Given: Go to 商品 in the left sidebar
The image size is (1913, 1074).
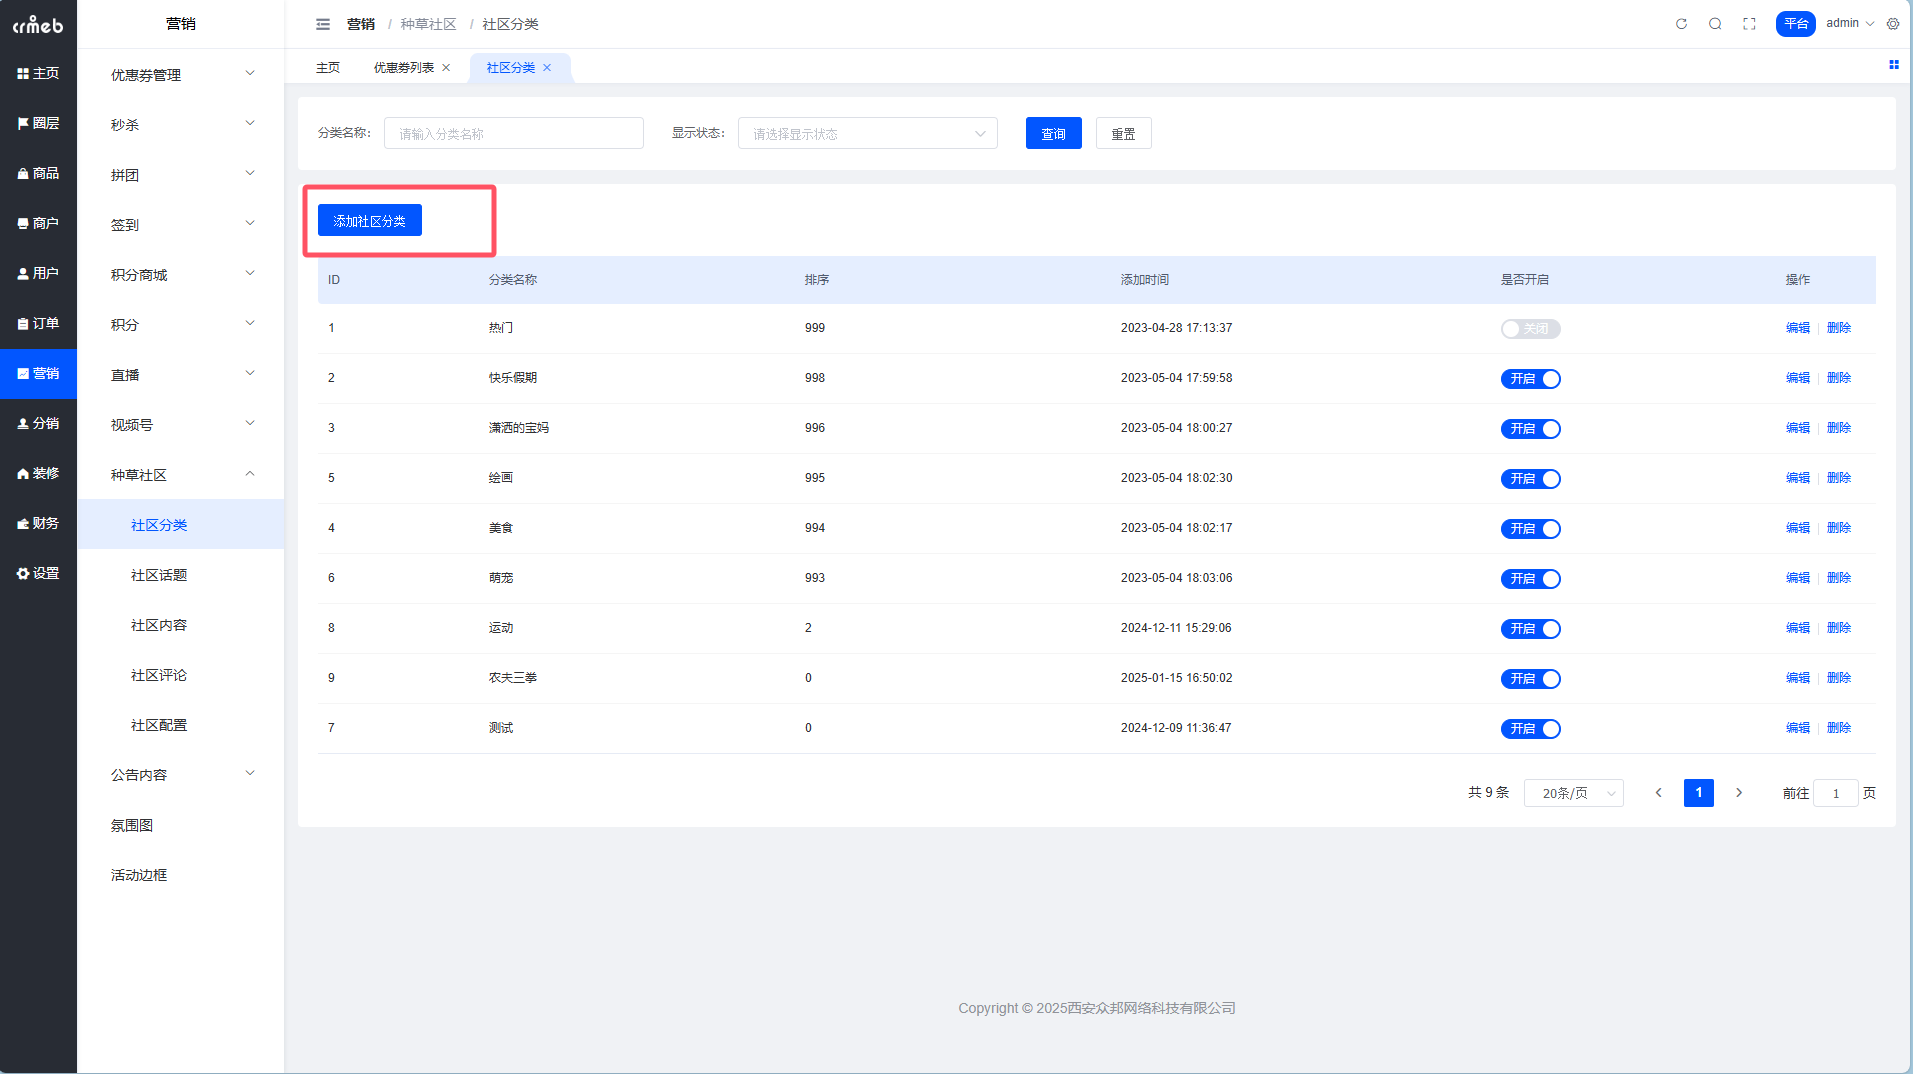Looking at the screenshot, I should 38,173.
